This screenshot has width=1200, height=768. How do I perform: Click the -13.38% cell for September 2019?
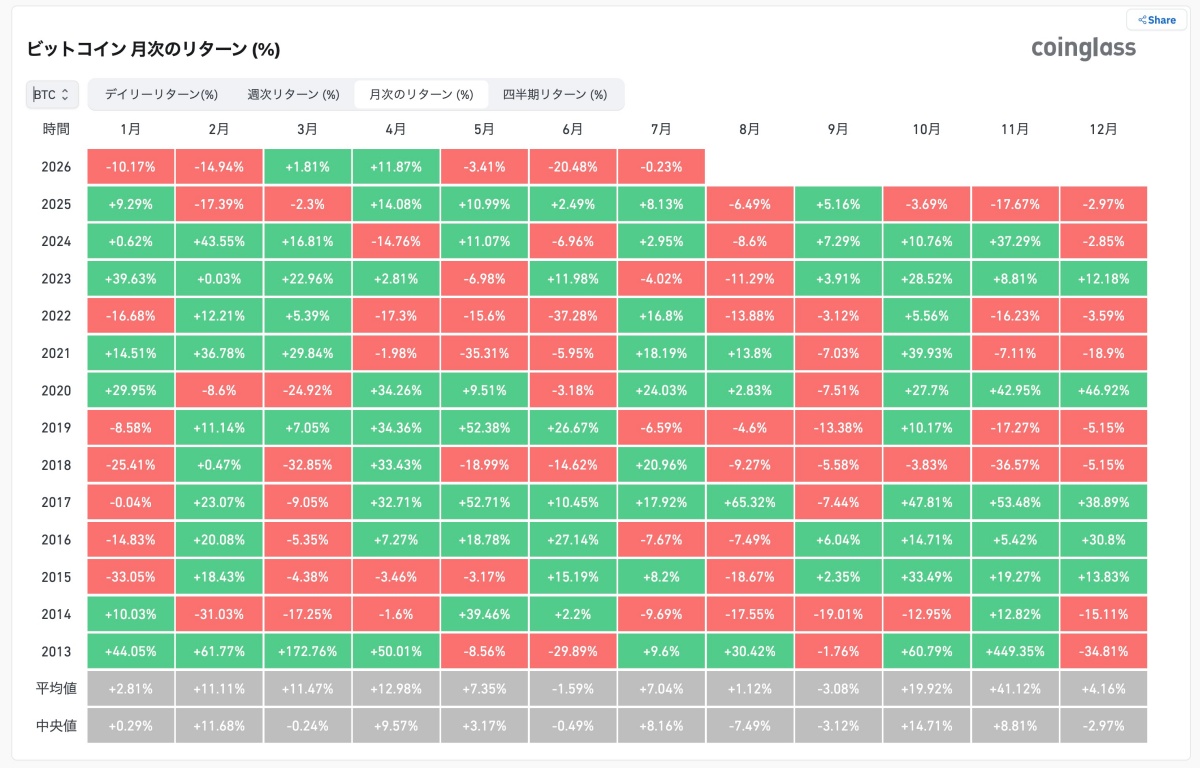click(x=838, y=428)
